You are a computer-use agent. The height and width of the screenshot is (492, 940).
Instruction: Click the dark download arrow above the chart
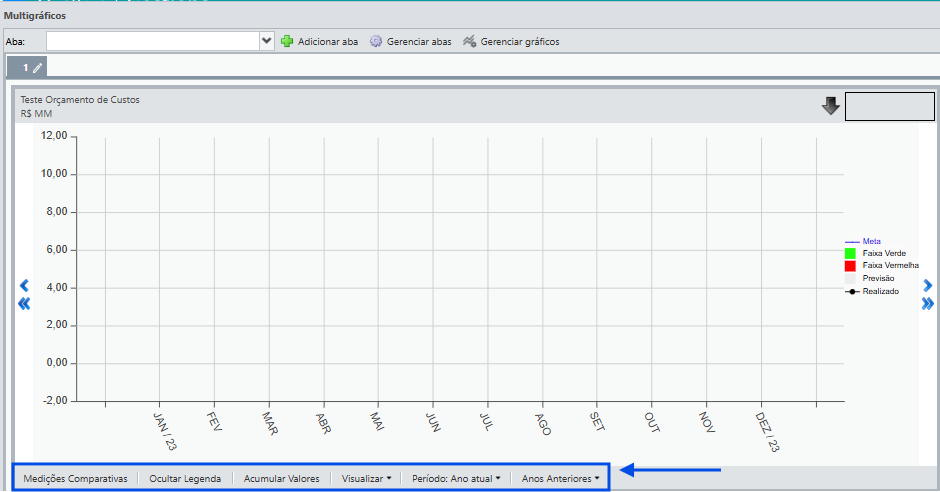(x=830, y=106)
